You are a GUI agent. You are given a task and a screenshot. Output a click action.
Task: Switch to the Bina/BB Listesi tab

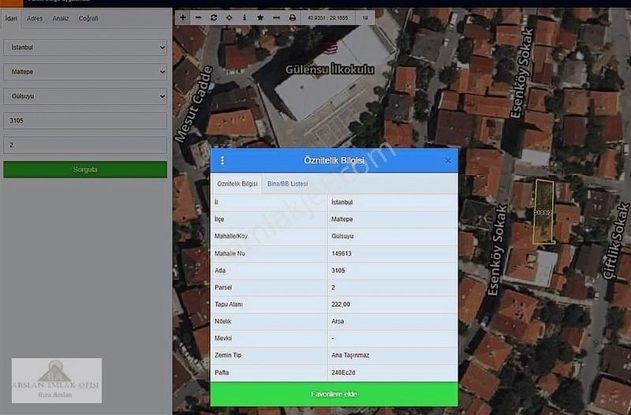[288, 184]
